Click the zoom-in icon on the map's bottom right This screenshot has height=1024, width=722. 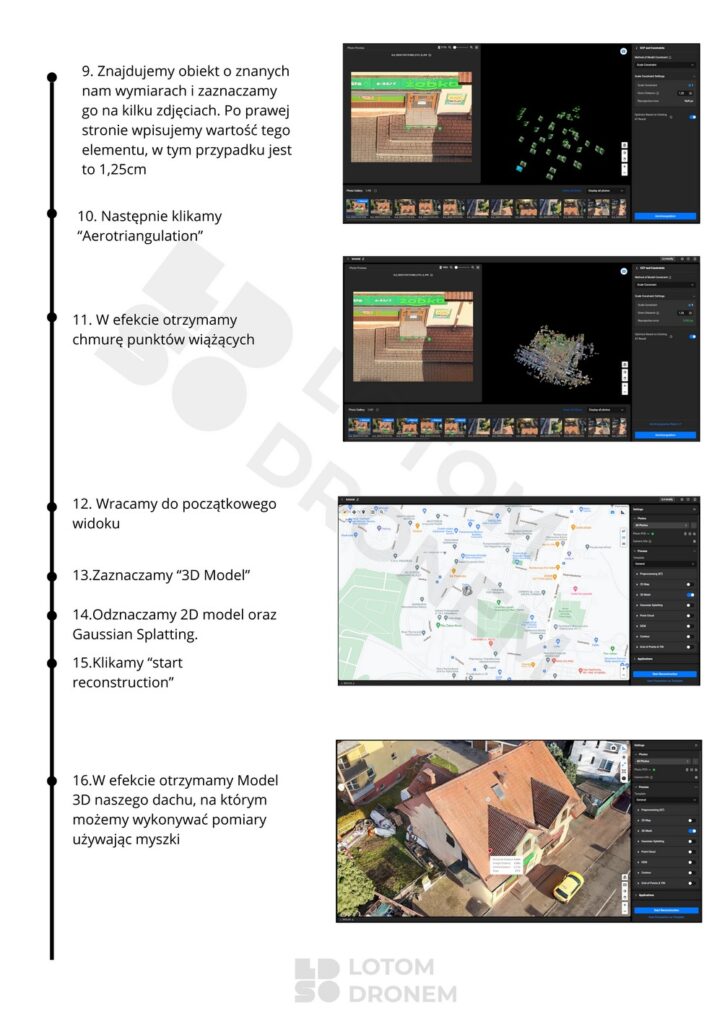[623, 669]
